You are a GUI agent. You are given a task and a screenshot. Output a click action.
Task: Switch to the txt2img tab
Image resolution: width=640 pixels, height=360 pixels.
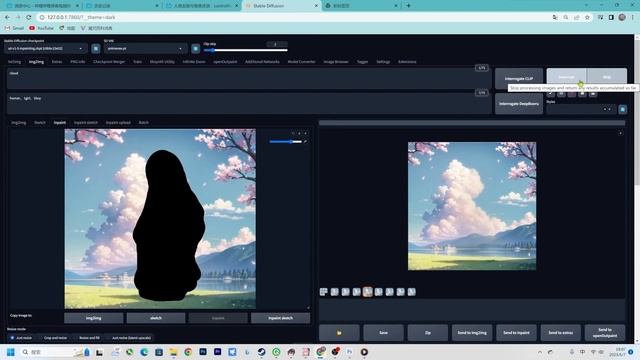coord(14,62)
